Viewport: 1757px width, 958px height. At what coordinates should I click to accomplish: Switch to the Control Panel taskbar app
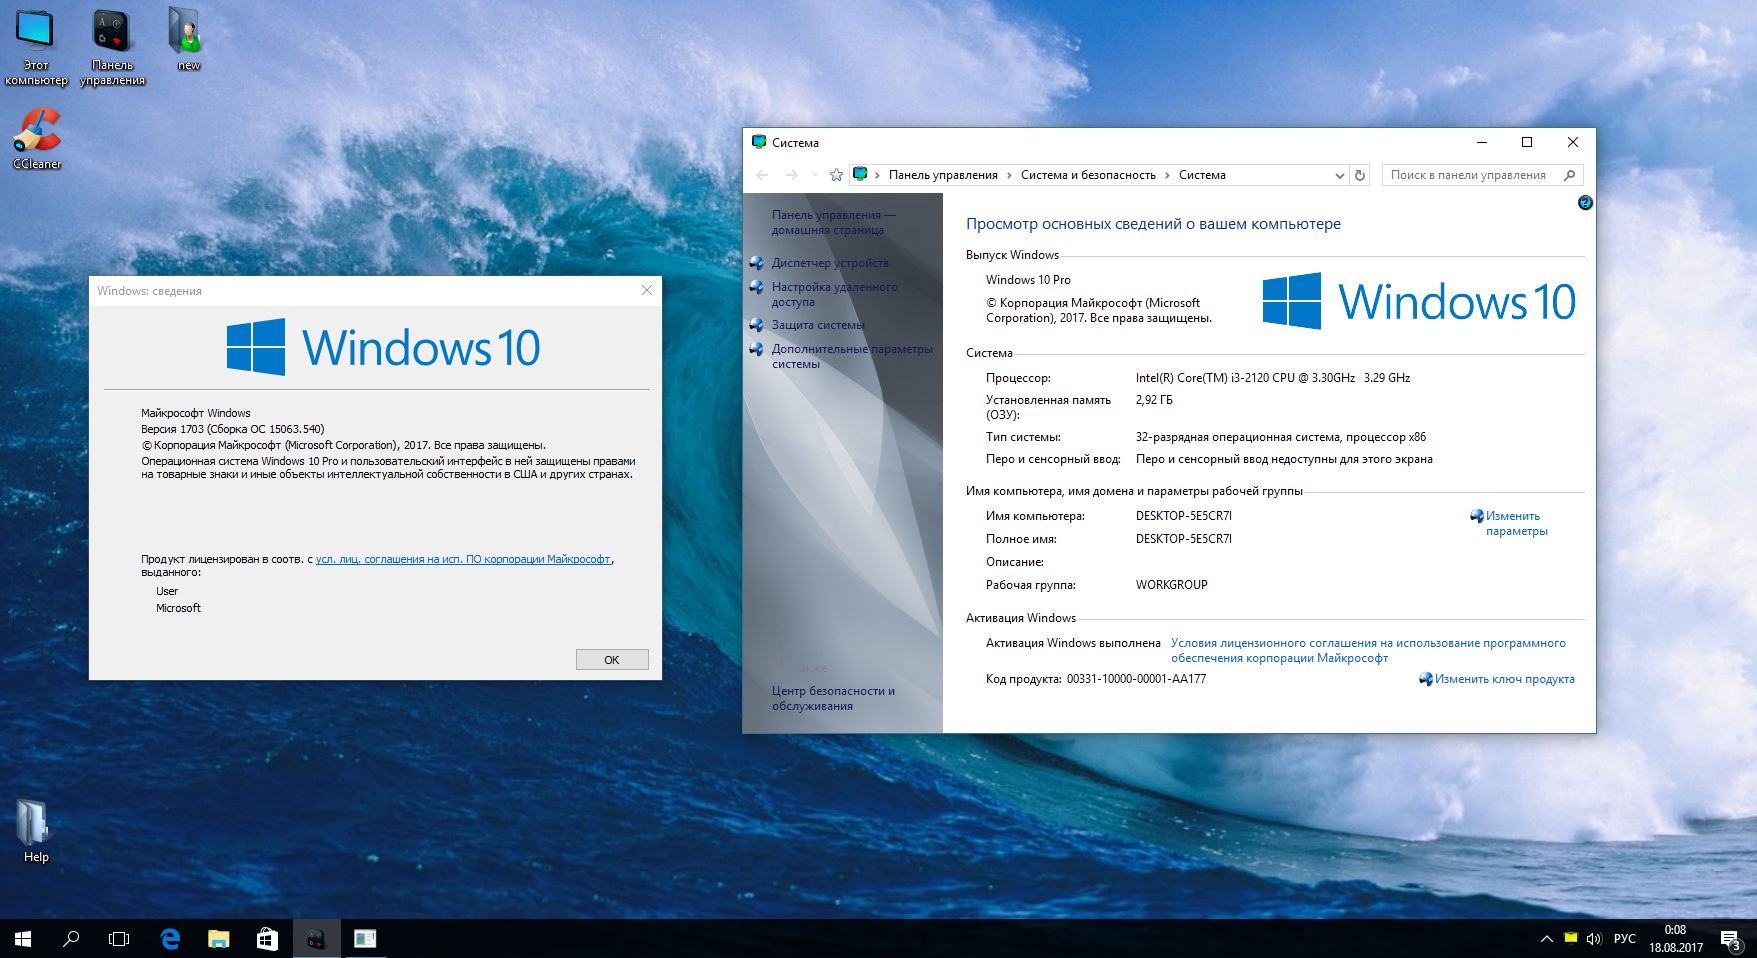(316, 939)
